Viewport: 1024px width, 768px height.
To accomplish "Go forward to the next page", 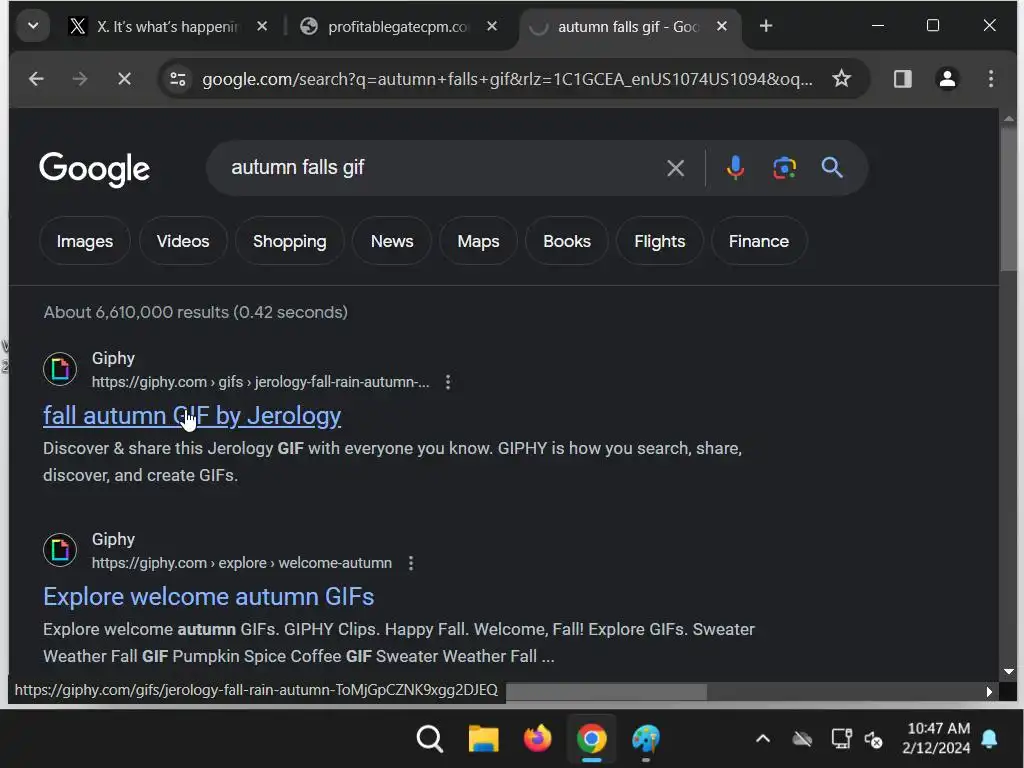I will (x=80, y=79).
